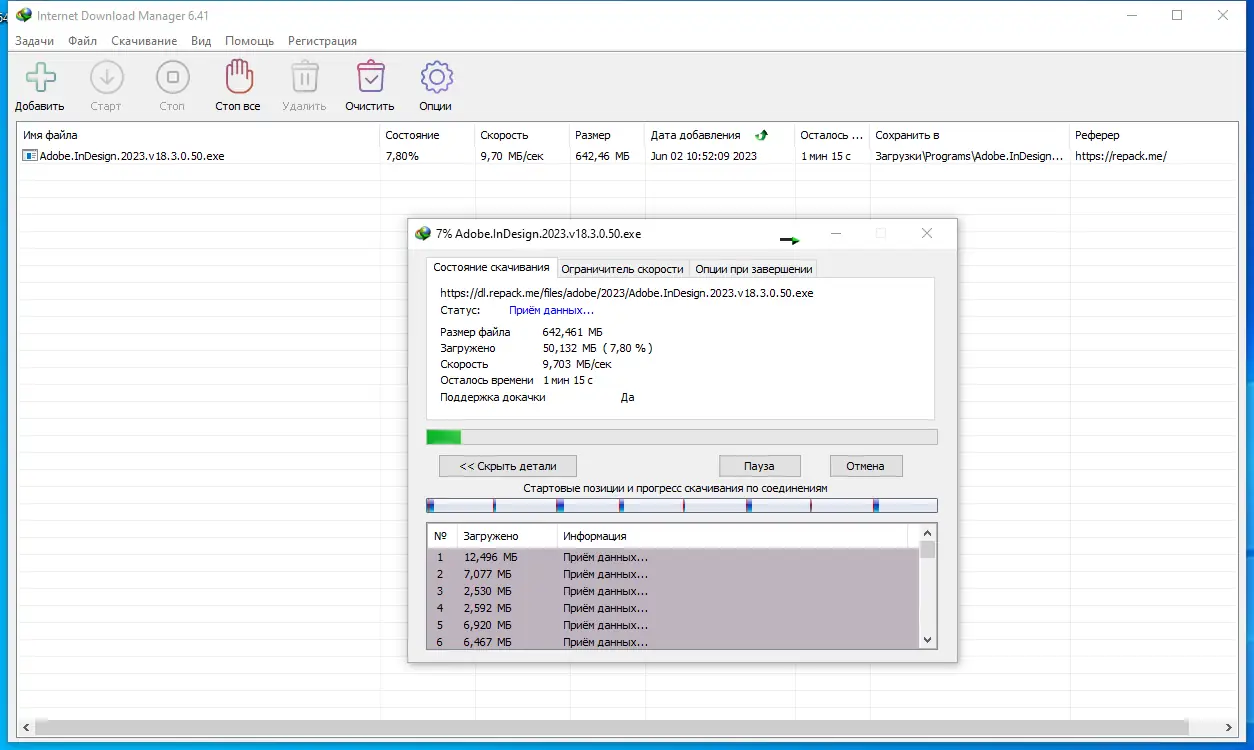Click the file type icon next to Adobe.InDesign.2023.v18.3.0.50.exe

[x=30, y=156]
